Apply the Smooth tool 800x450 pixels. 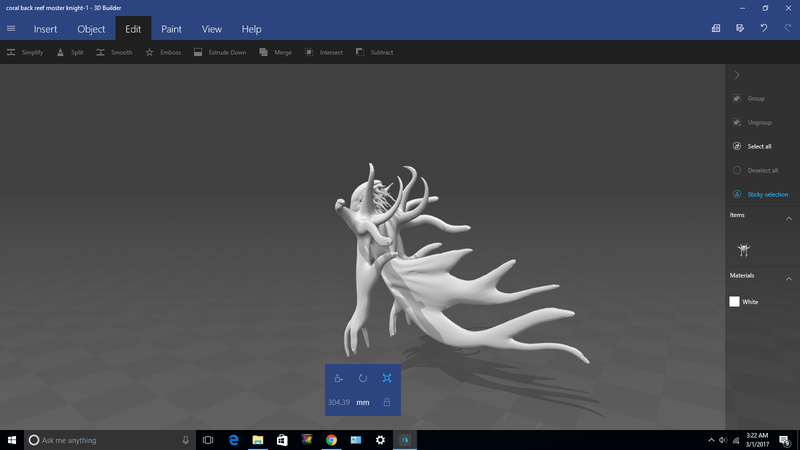tap(102, 52)
